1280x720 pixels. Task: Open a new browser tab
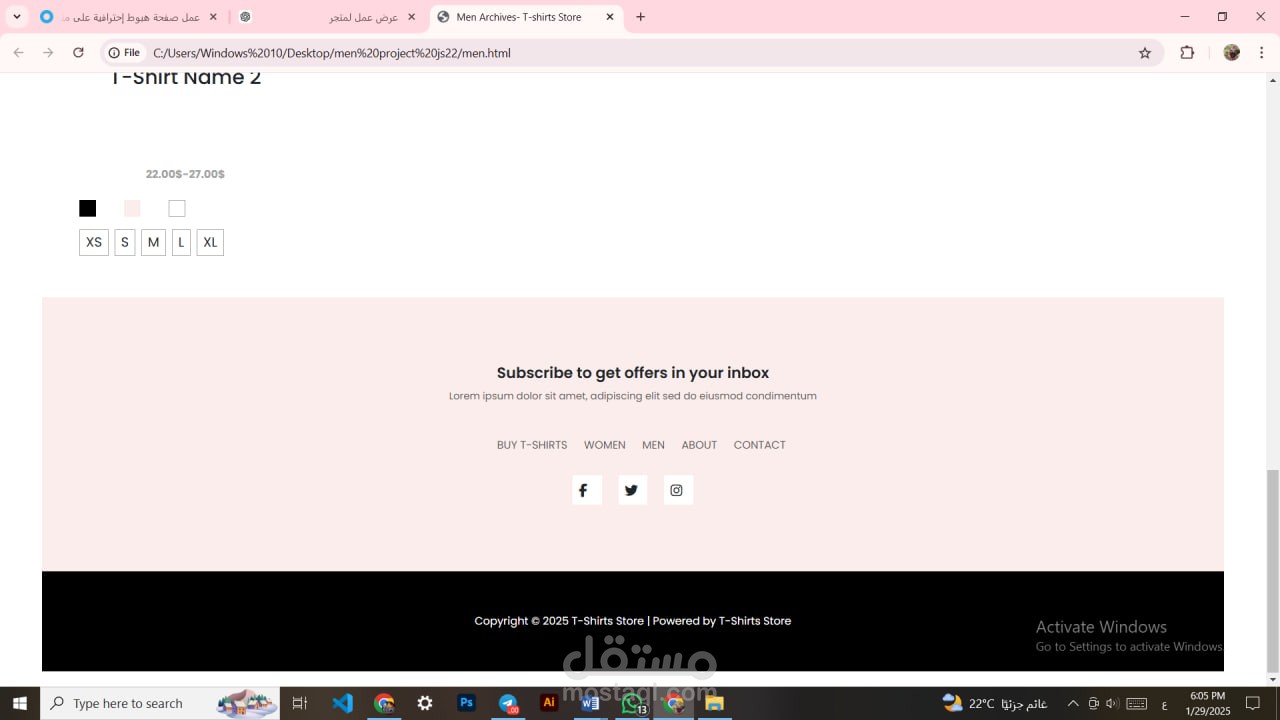641,17
